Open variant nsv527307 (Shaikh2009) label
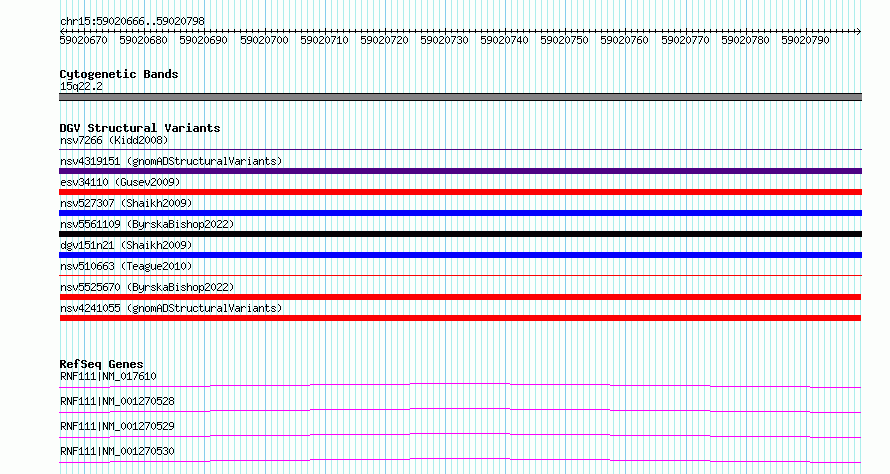890x474 pixels. tap(126, 203)
